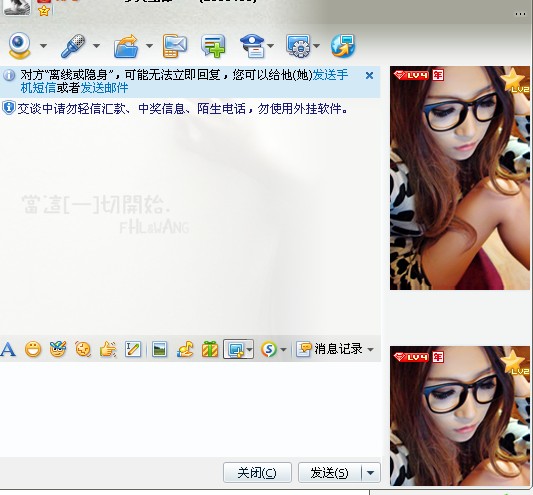The image size is (533, 495).
Task: Open the handwriting pencil input icon
Action: pyautogui.click(x=133, y=349)
